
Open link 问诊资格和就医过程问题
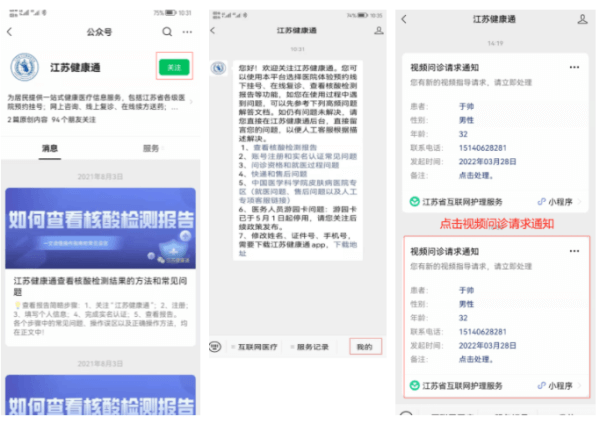tap(295, 165)
